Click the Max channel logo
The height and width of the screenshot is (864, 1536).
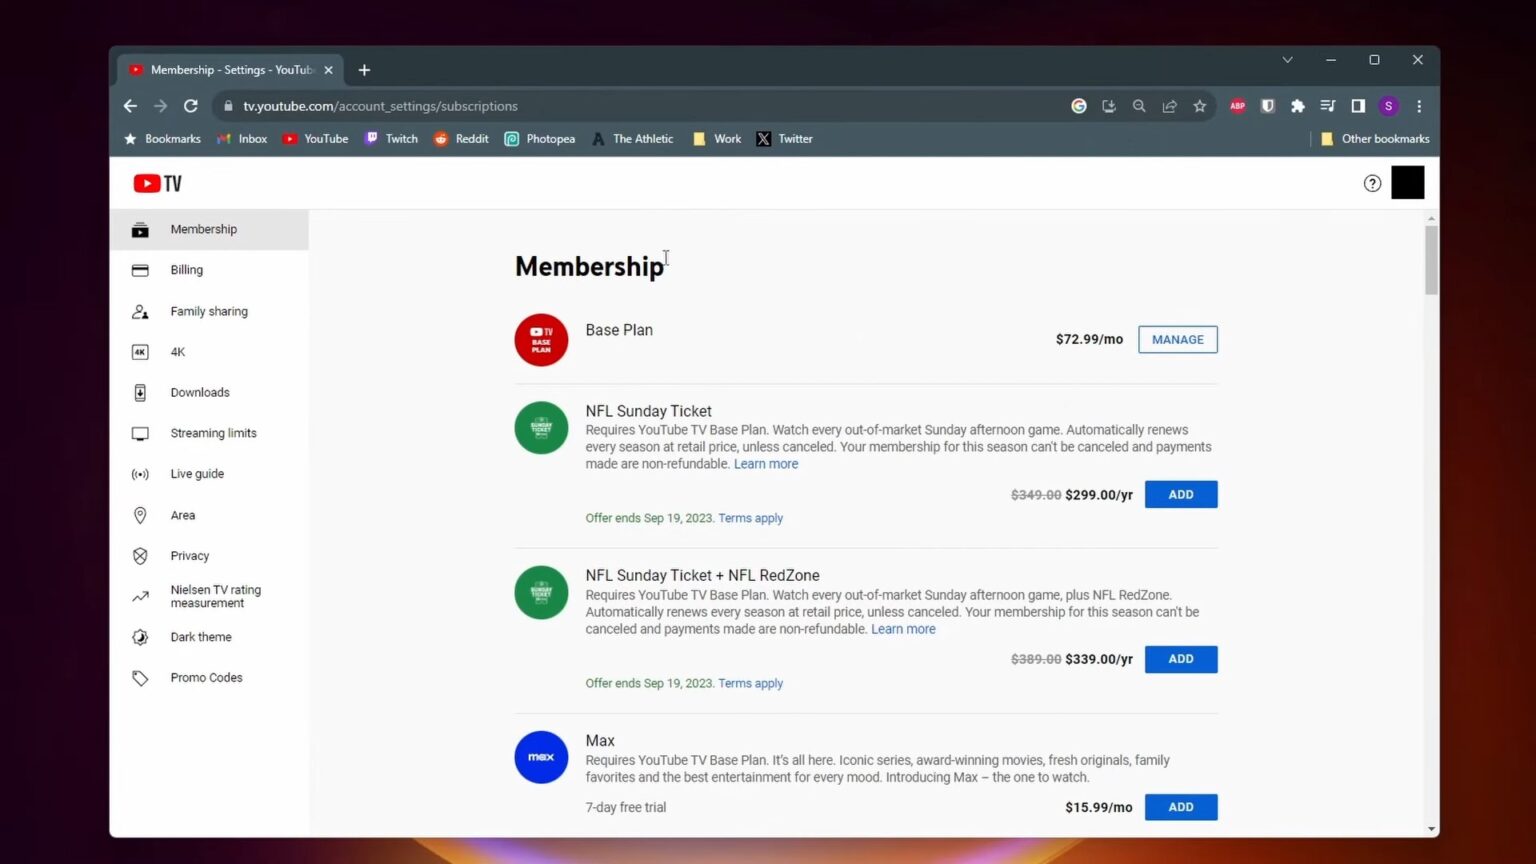click(x=541, y=757)
